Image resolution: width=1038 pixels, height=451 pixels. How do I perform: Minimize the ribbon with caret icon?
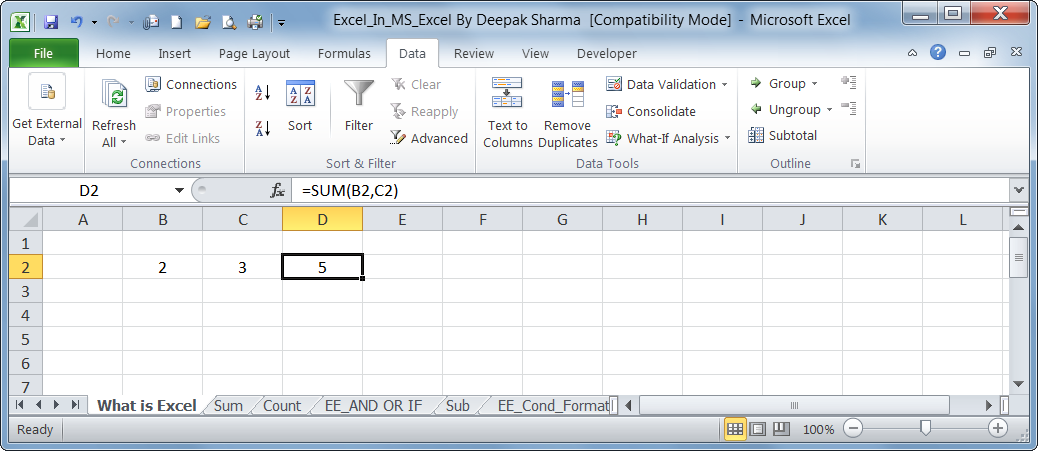[912, 54]
